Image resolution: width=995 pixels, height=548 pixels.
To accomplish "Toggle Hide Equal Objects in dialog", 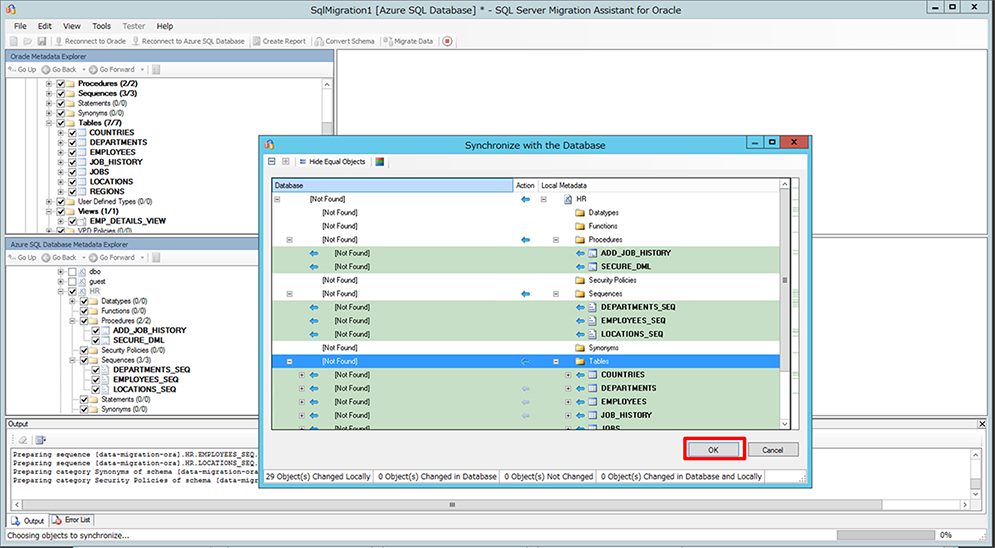I will (332, 162).
